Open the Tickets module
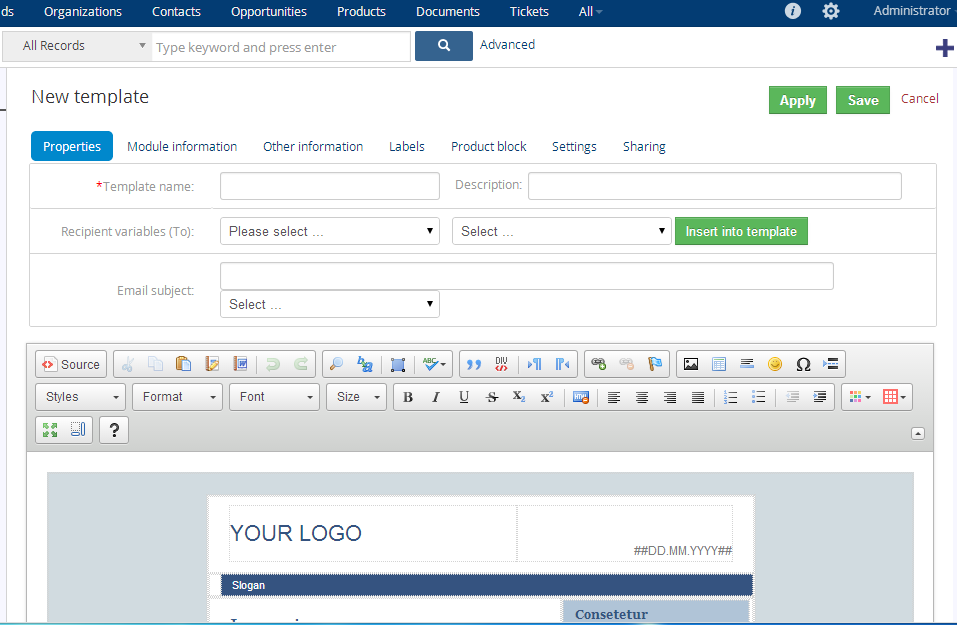957x625 pixels. point(529,12)
